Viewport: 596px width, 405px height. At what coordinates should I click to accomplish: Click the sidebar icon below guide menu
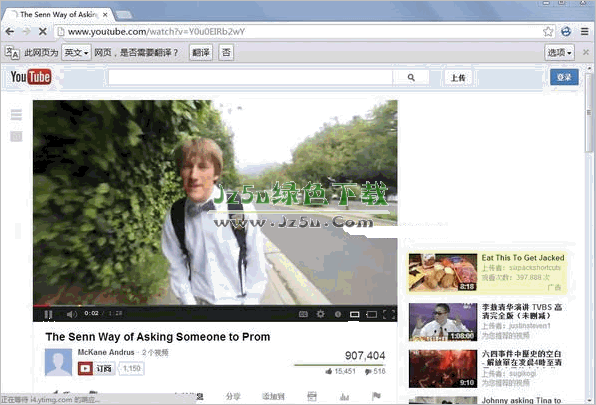pyautogui.click(x=16, y=136)
